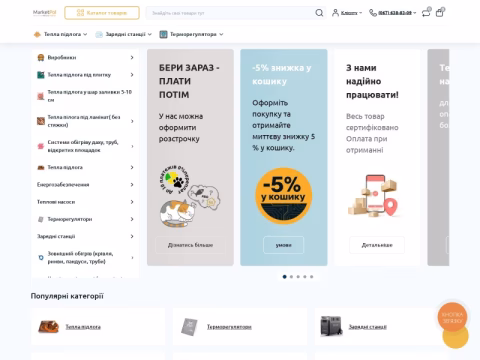Click the шар заливки category icon
This screenshot has width=480, height=360.
click(x=41, y=96)
